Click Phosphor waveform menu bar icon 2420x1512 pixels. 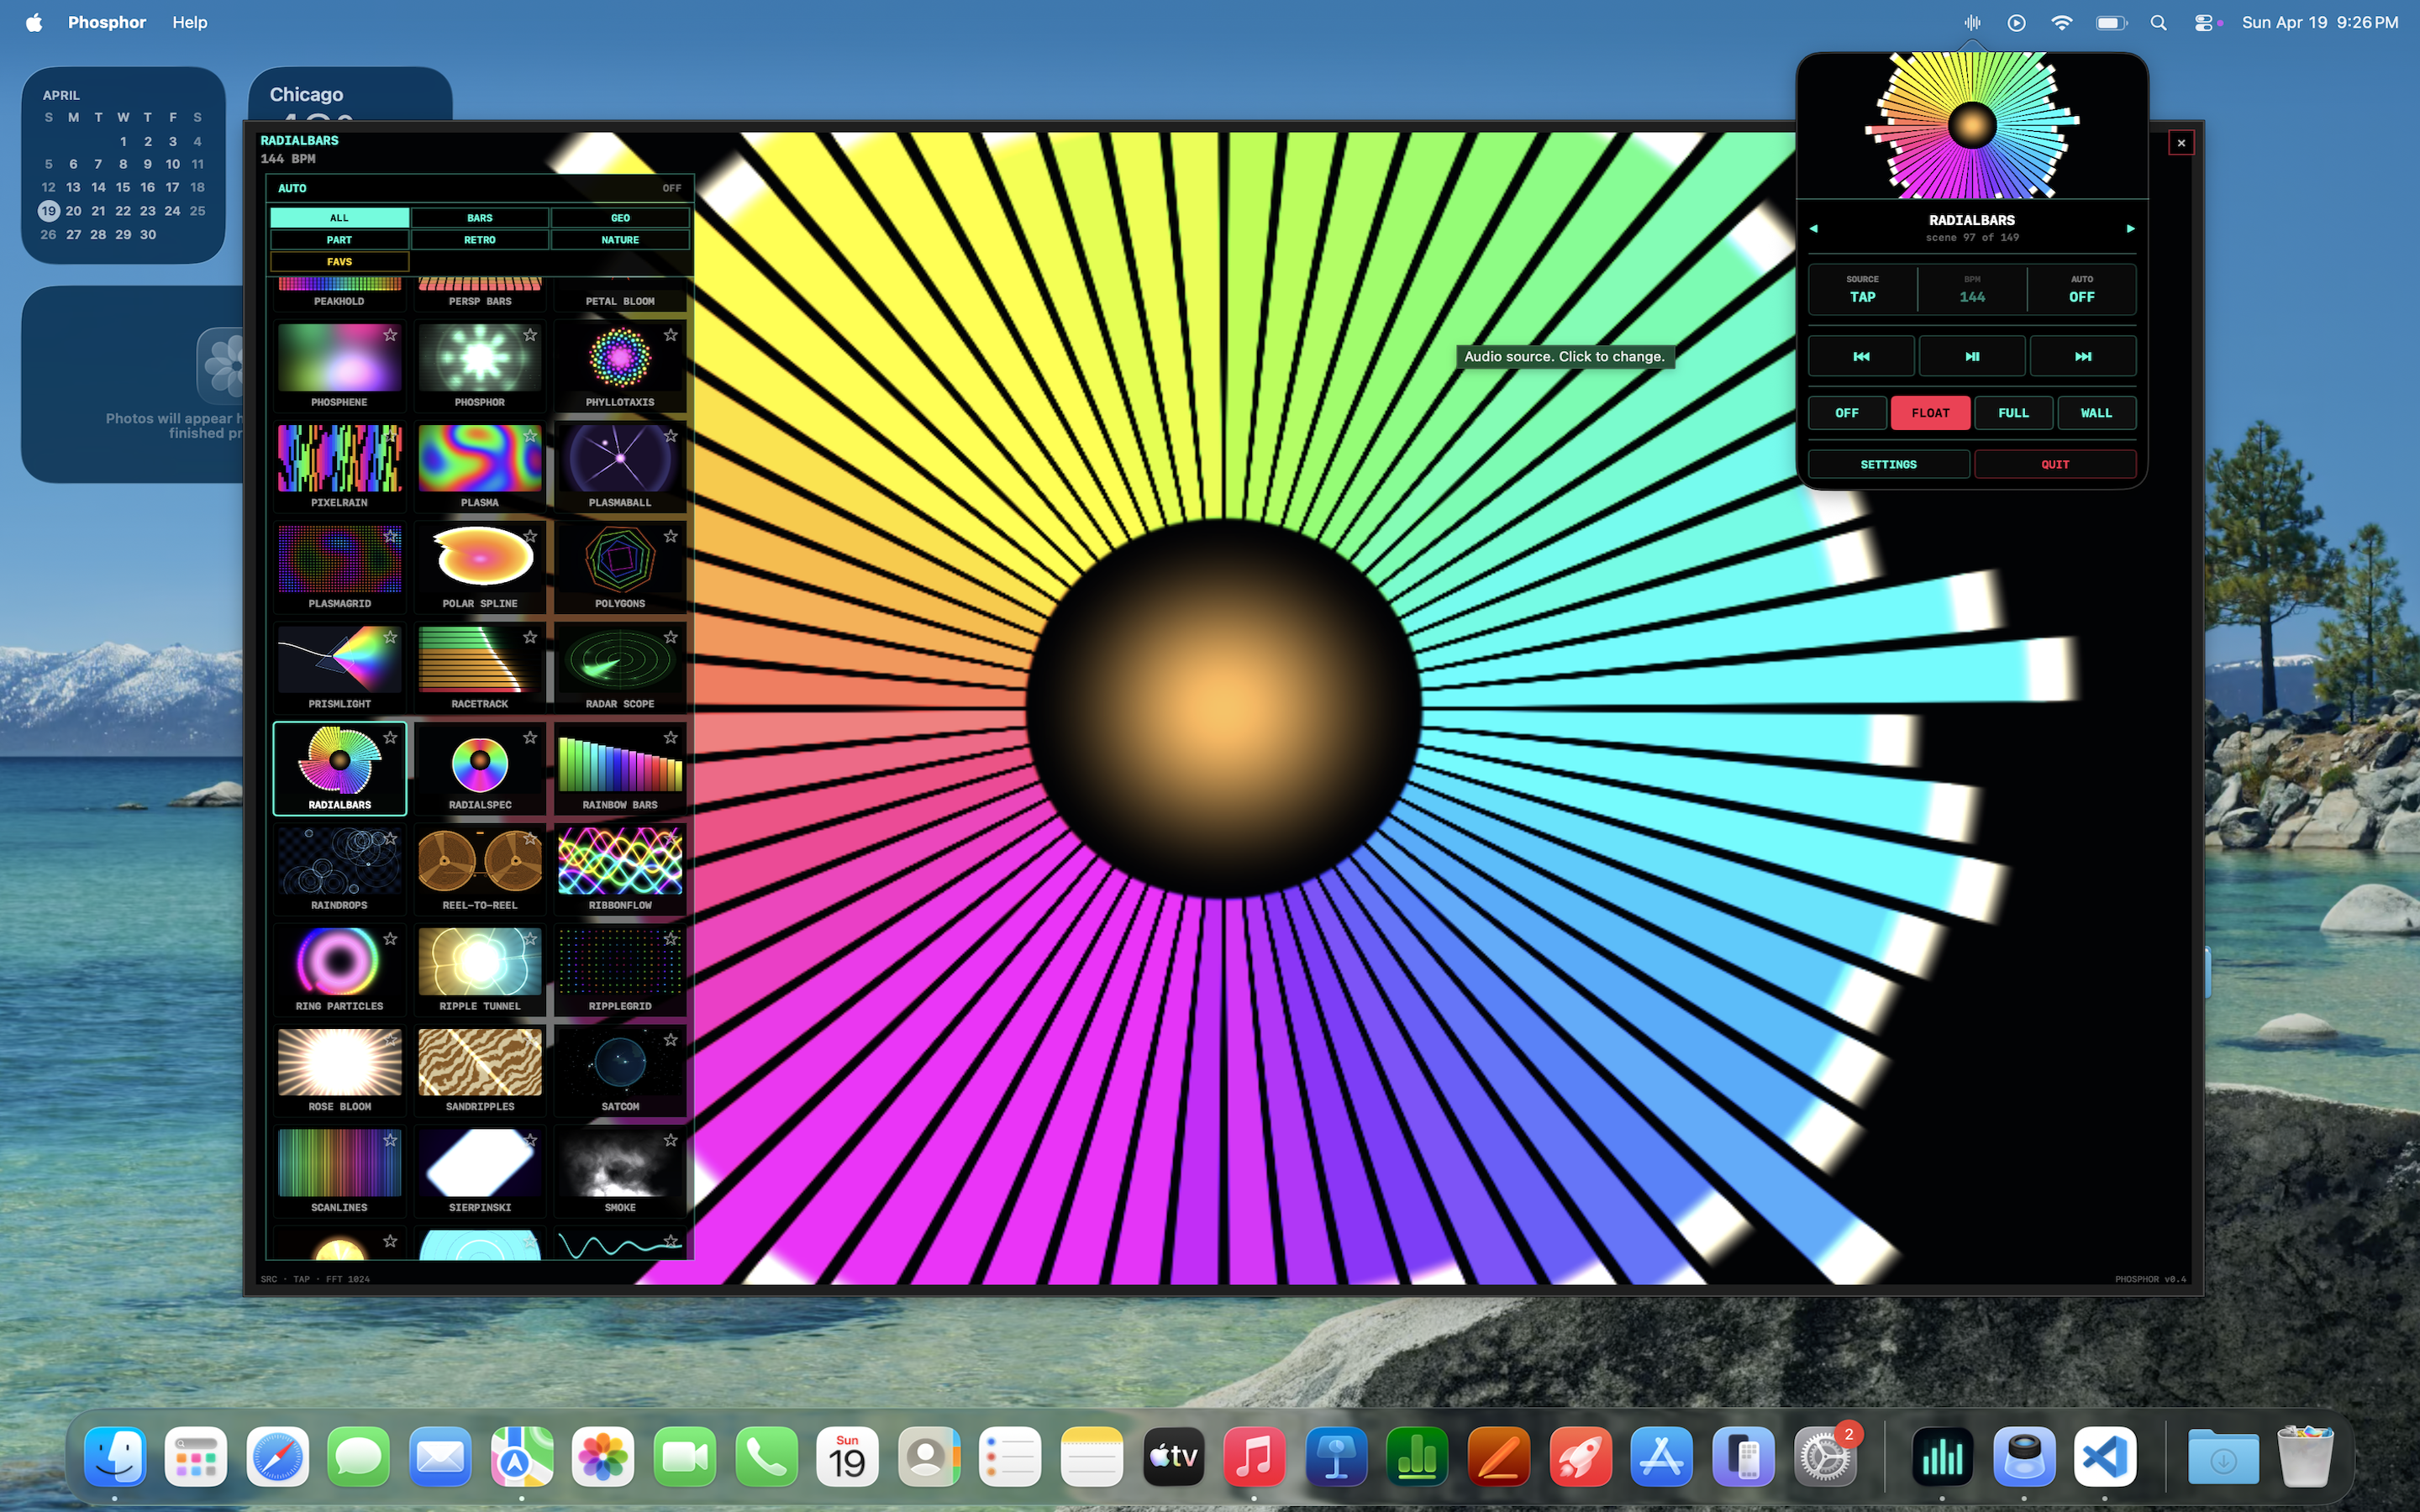point(1972,22)
